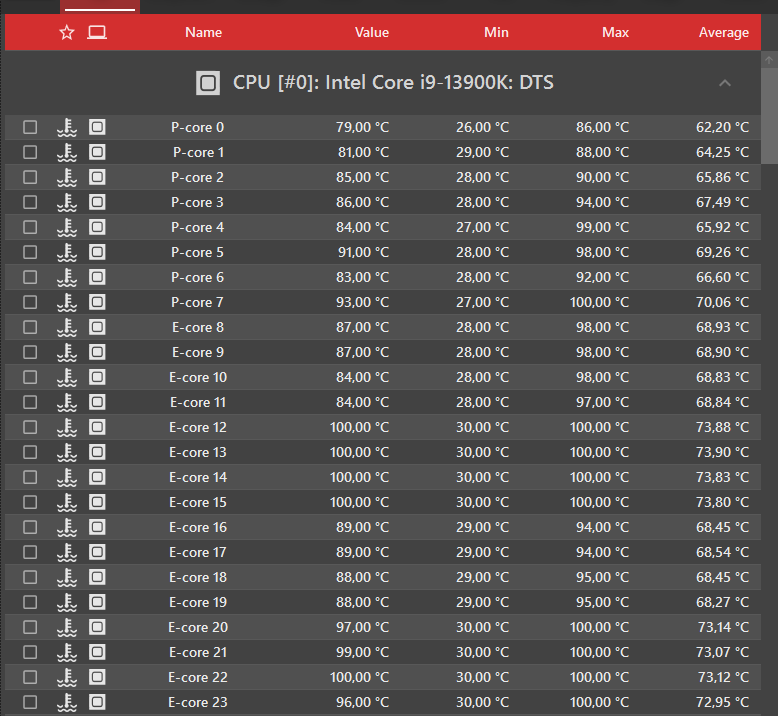The width and height of the screenshot is (778, 716).
Task: Select the E-core 22 sensor name
Action: tap(197, 677)
